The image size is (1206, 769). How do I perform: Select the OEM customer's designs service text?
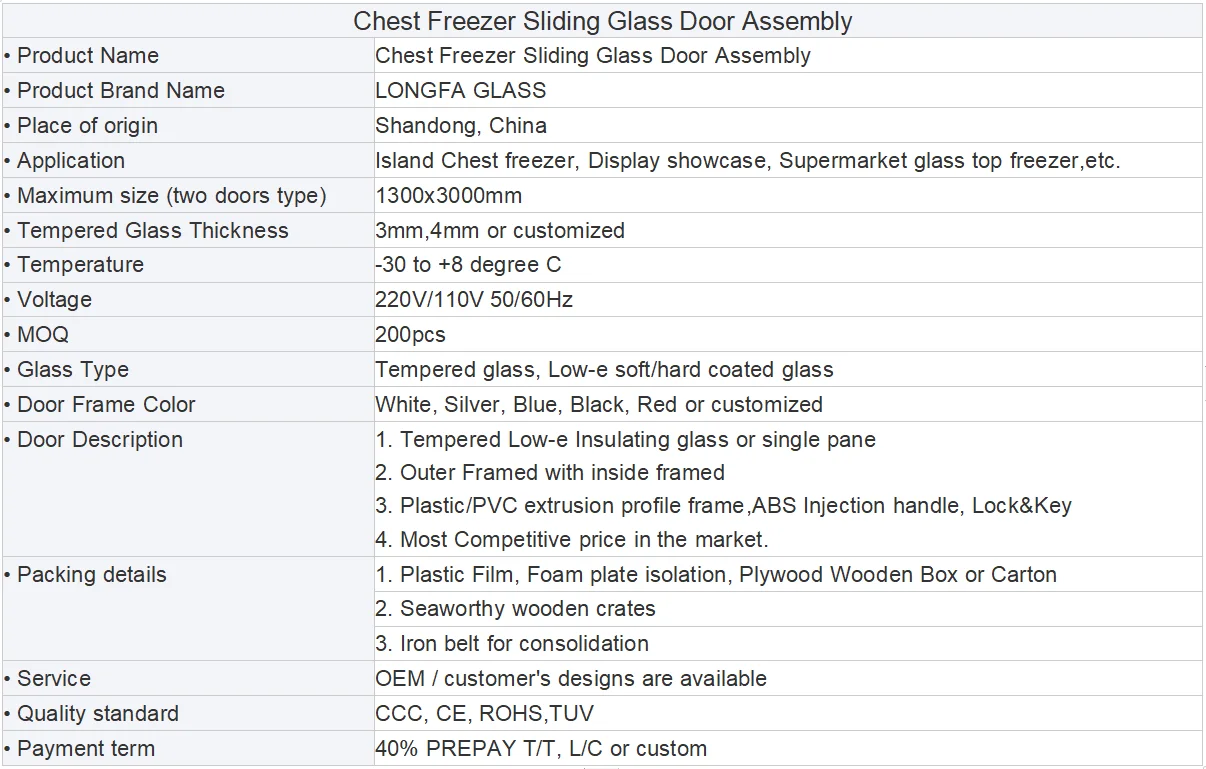(x=571, y=678)
